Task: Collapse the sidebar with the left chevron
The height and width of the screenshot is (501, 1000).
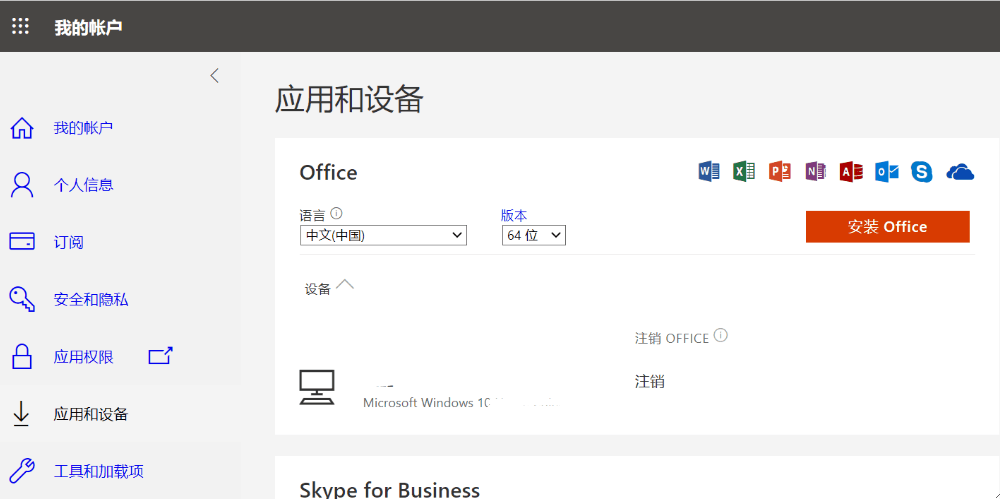Action: click(x=214, y=75)
